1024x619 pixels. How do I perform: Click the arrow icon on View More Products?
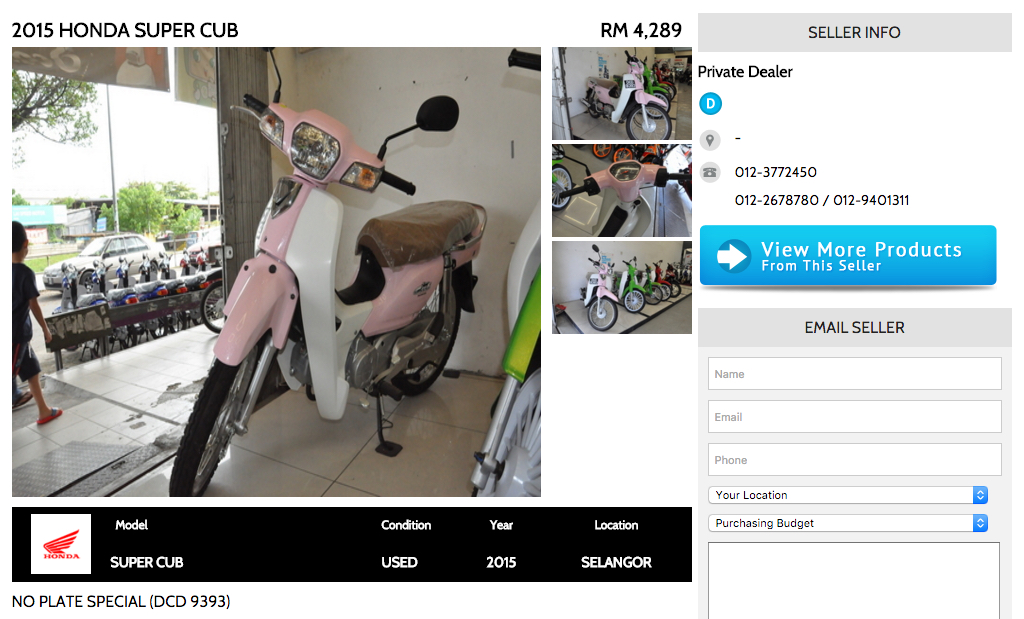point(733,256)
